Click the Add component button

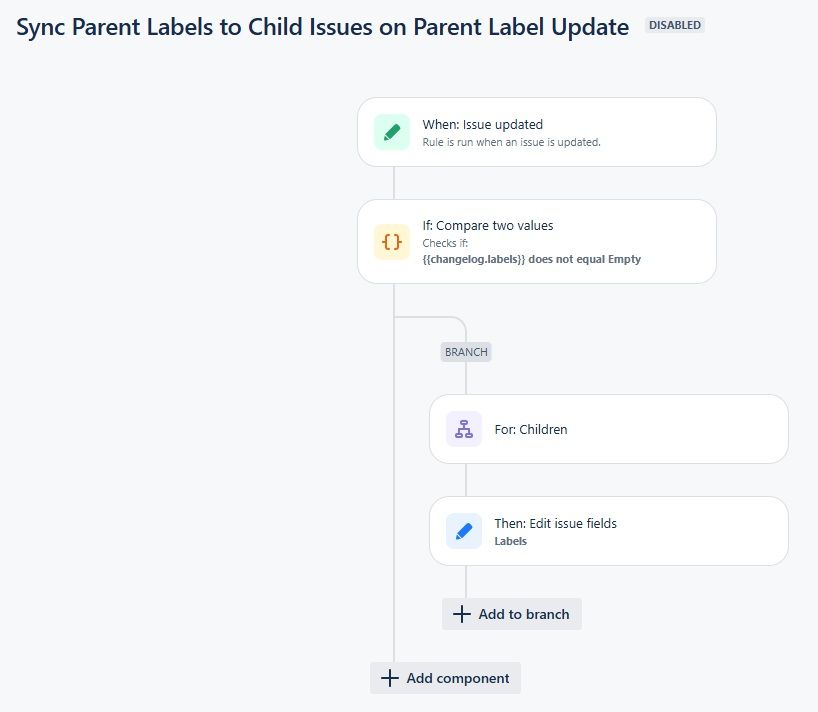[x=445, y=677]
